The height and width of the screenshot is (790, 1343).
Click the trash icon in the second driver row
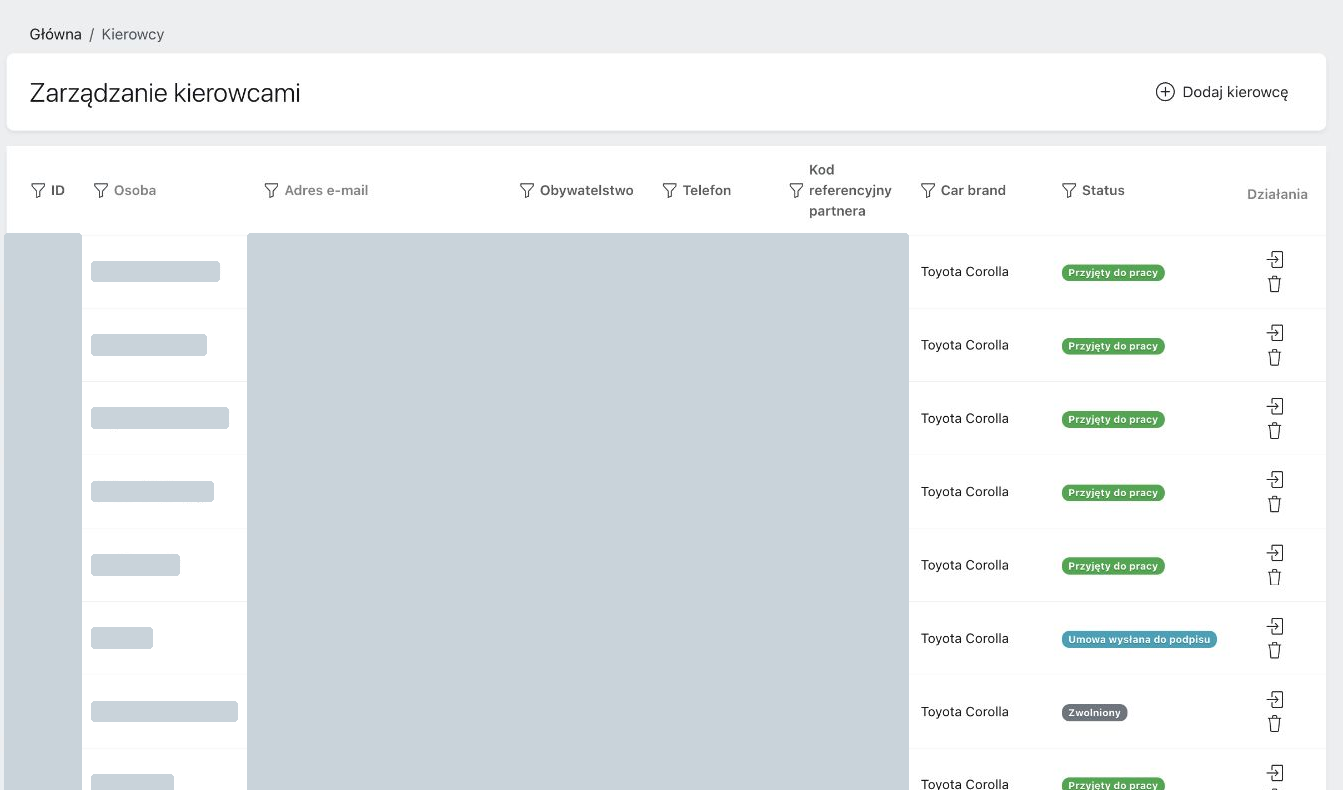[1275, 357]
